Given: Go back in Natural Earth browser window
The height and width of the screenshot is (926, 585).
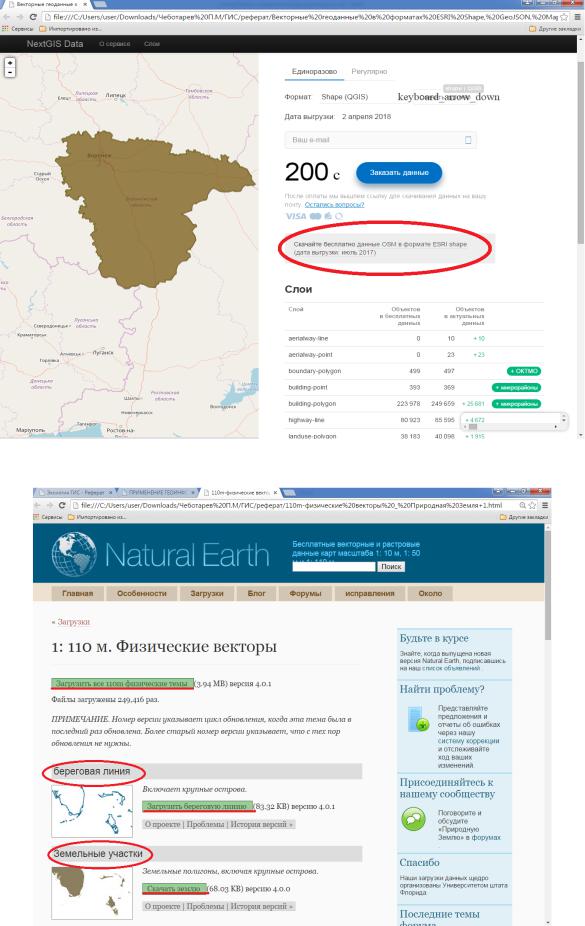Looking at the screenshot, I should (x=38, y=506).
